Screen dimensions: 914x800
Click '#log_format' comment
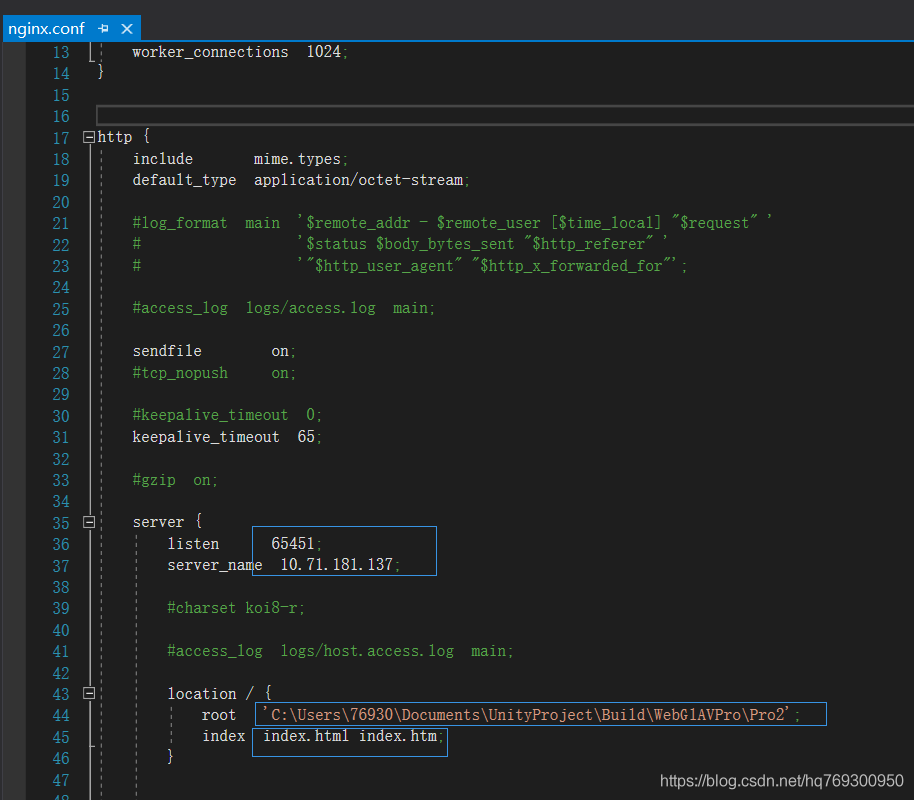click(180, 223)
